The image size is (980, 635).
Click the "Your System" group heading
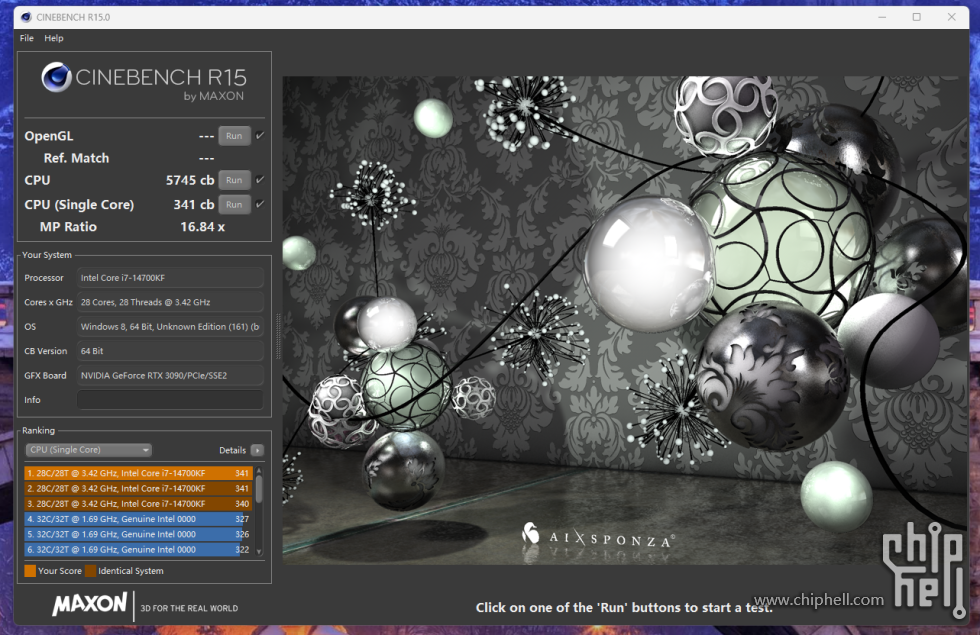tap(47, 255)
